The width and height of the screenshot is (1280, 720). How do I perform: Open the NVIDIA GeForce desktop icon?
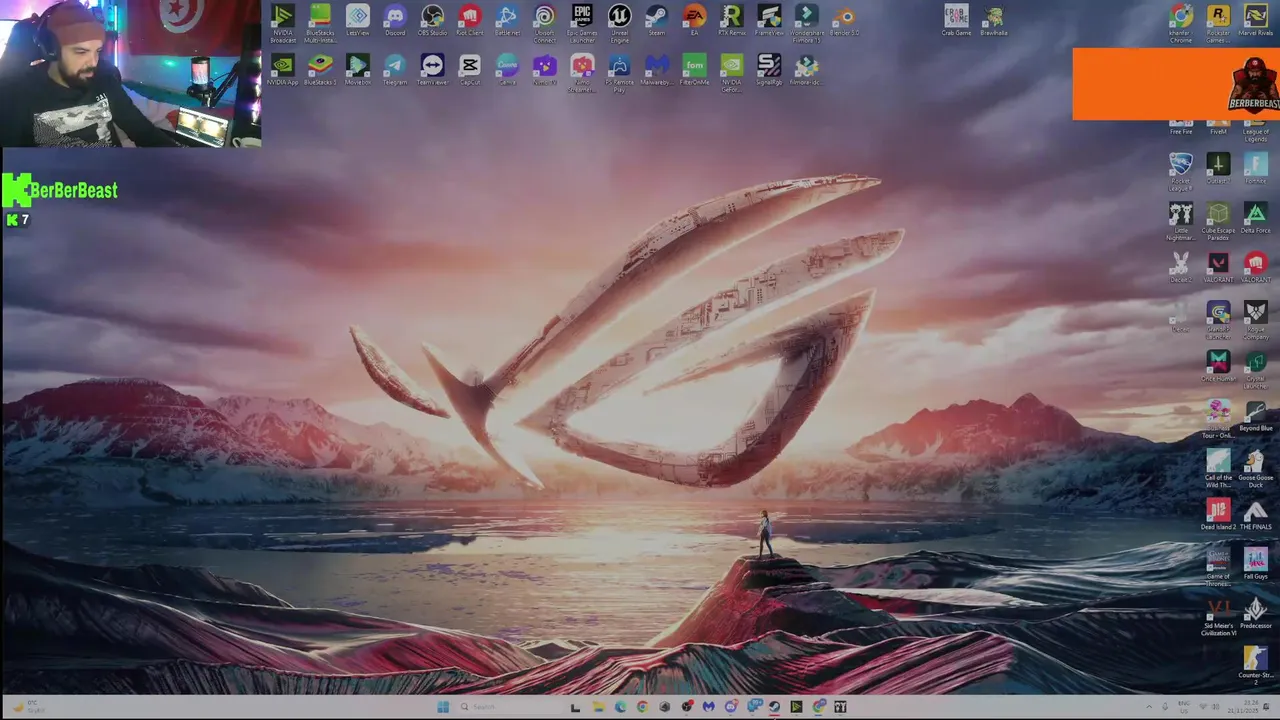(731, 73)
